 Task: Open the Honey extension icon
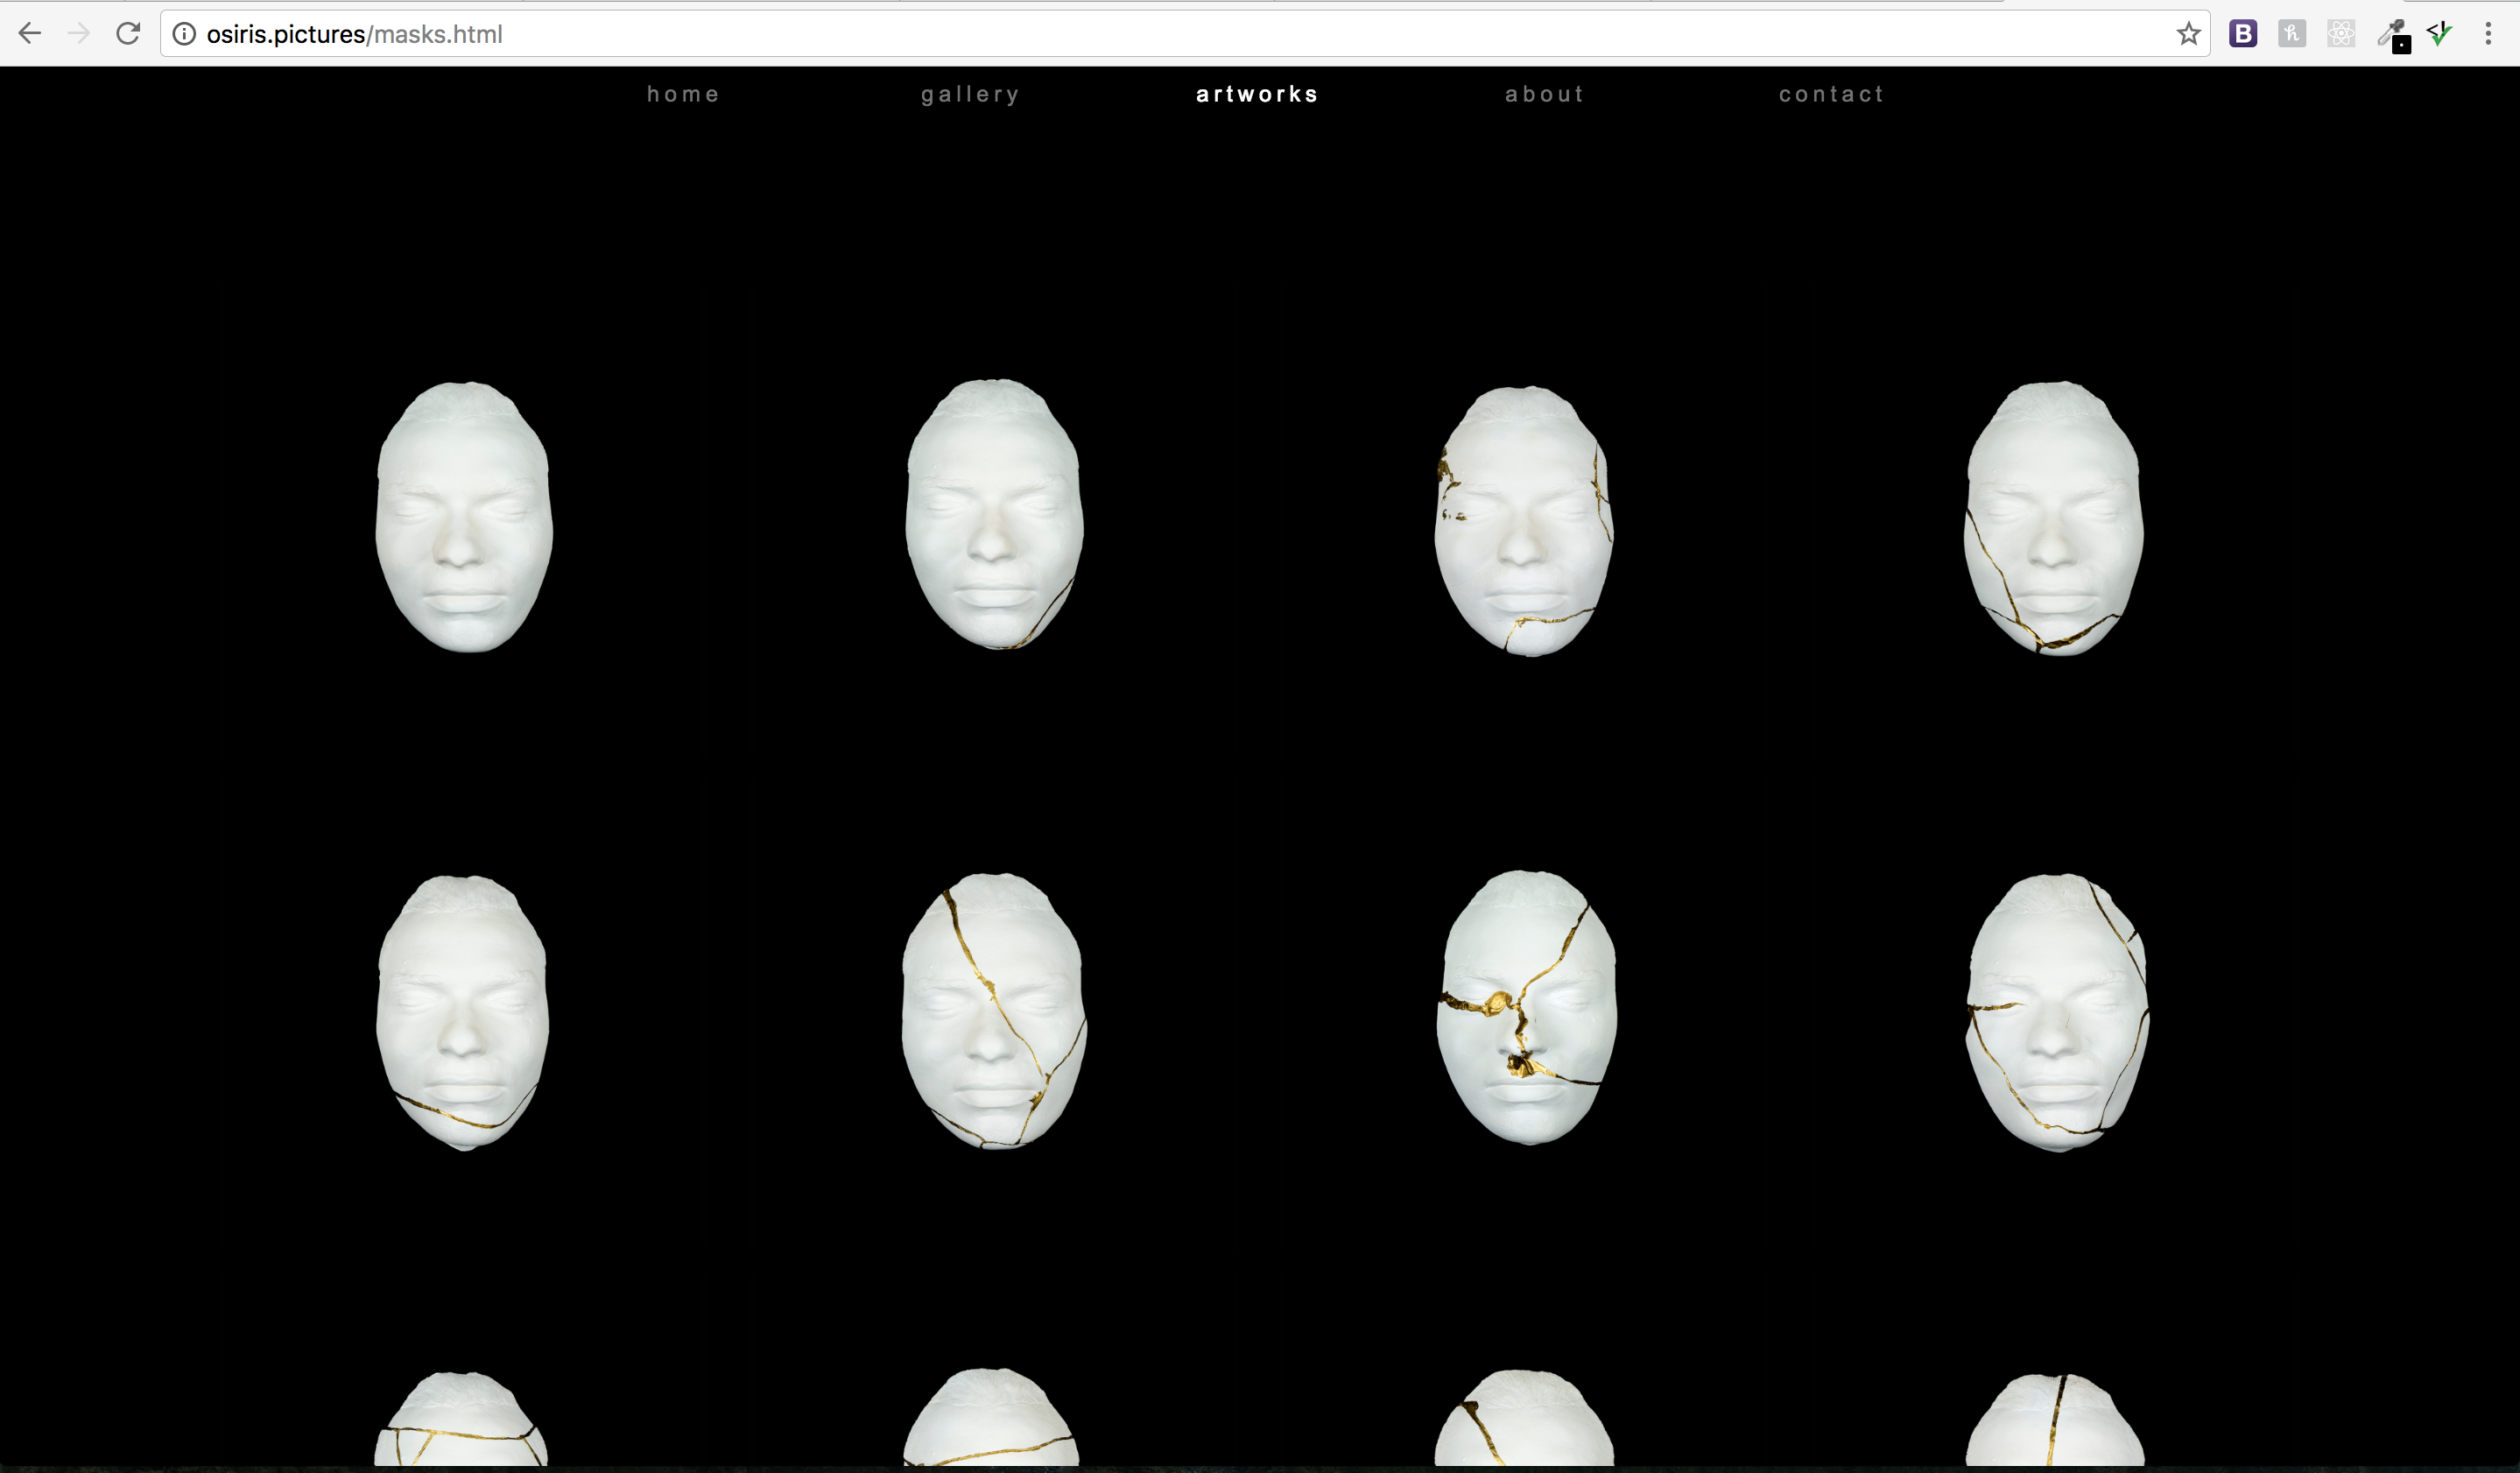coord(2291,34)
